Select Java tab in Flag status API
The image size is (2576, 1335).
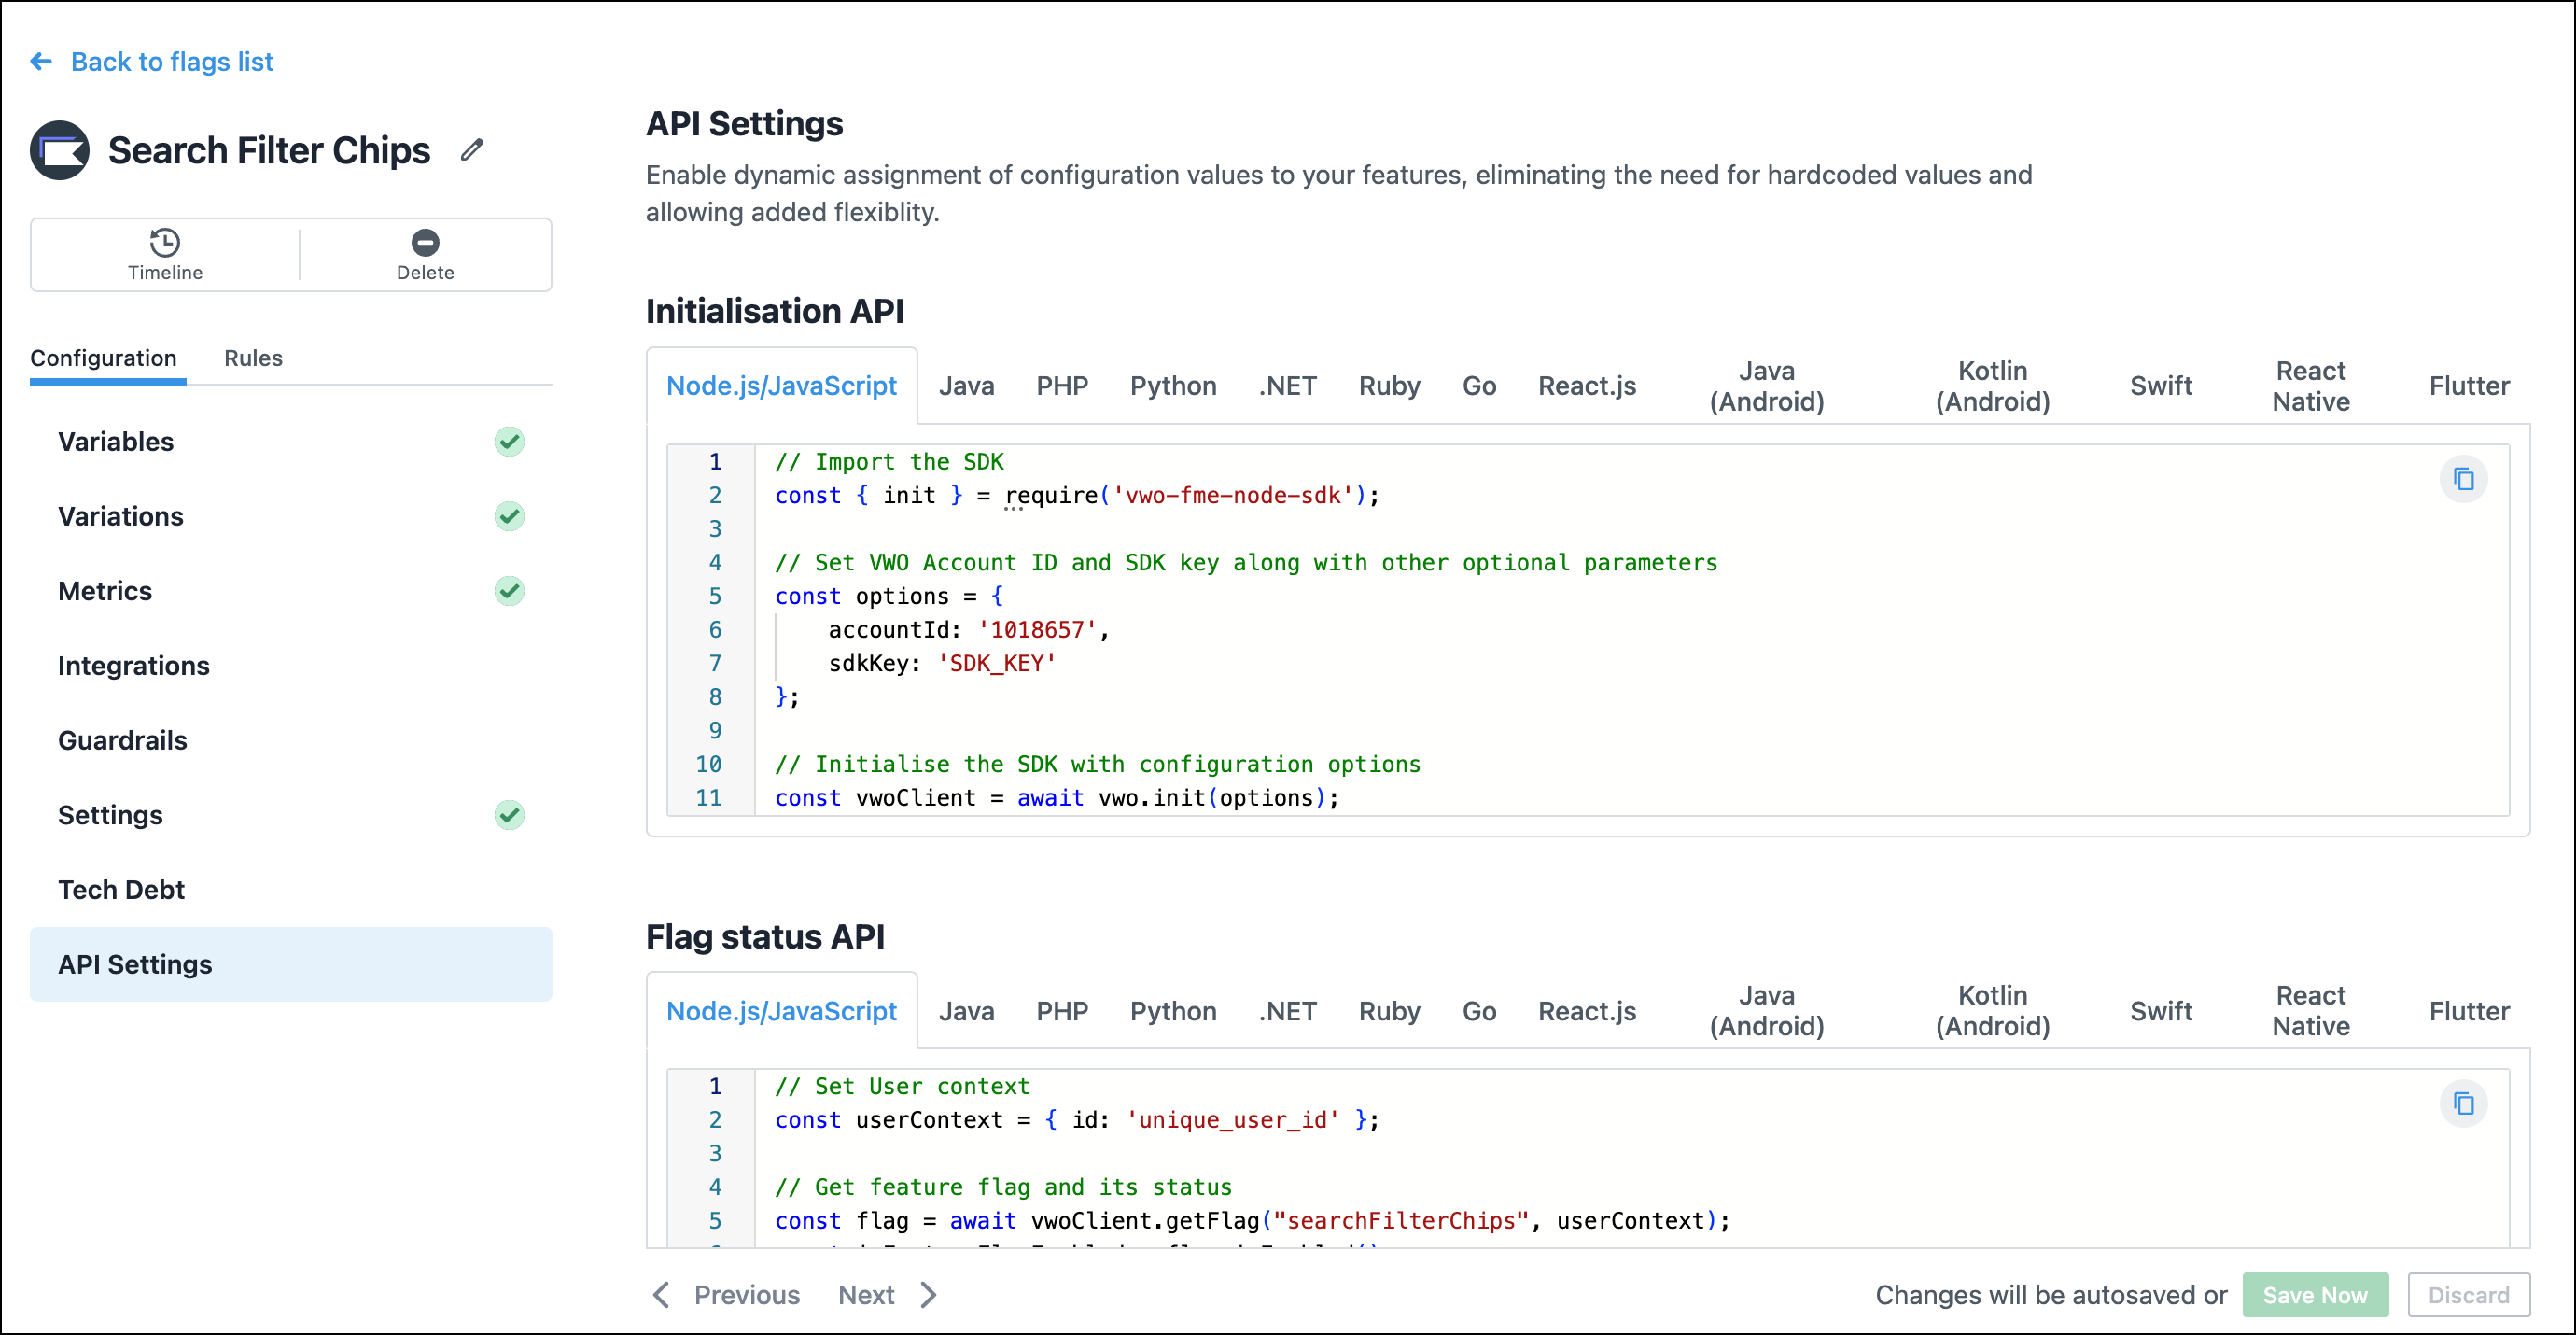point(966,1011)
